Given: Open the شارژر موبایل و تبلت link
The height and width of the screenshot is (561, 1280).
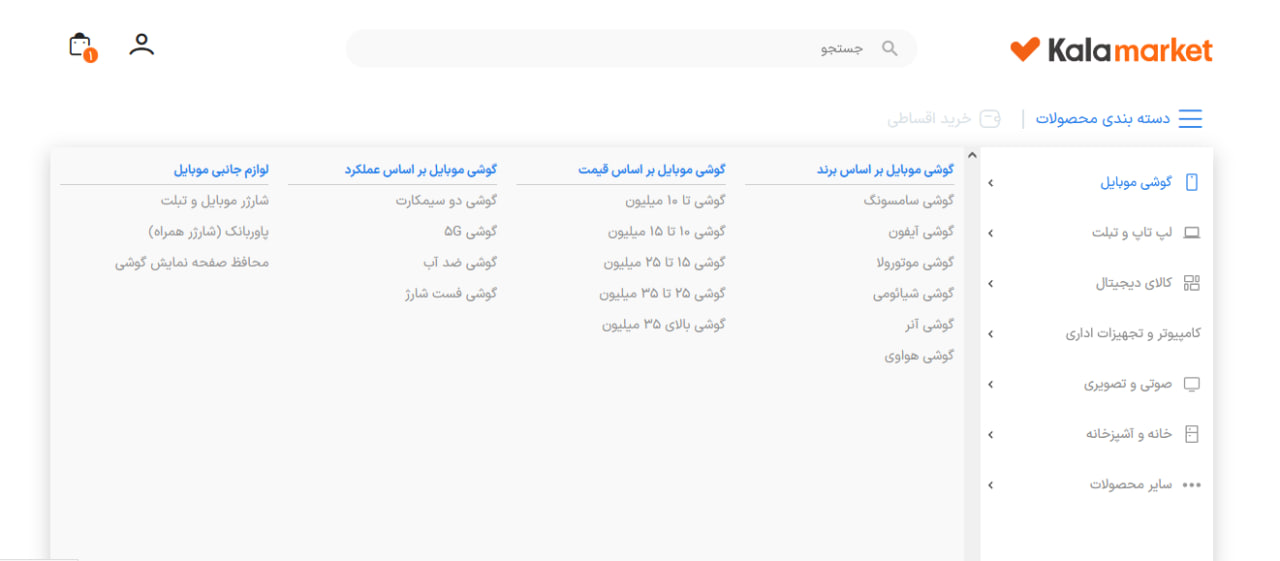Looking at the screenshot, I should [214, 200].
